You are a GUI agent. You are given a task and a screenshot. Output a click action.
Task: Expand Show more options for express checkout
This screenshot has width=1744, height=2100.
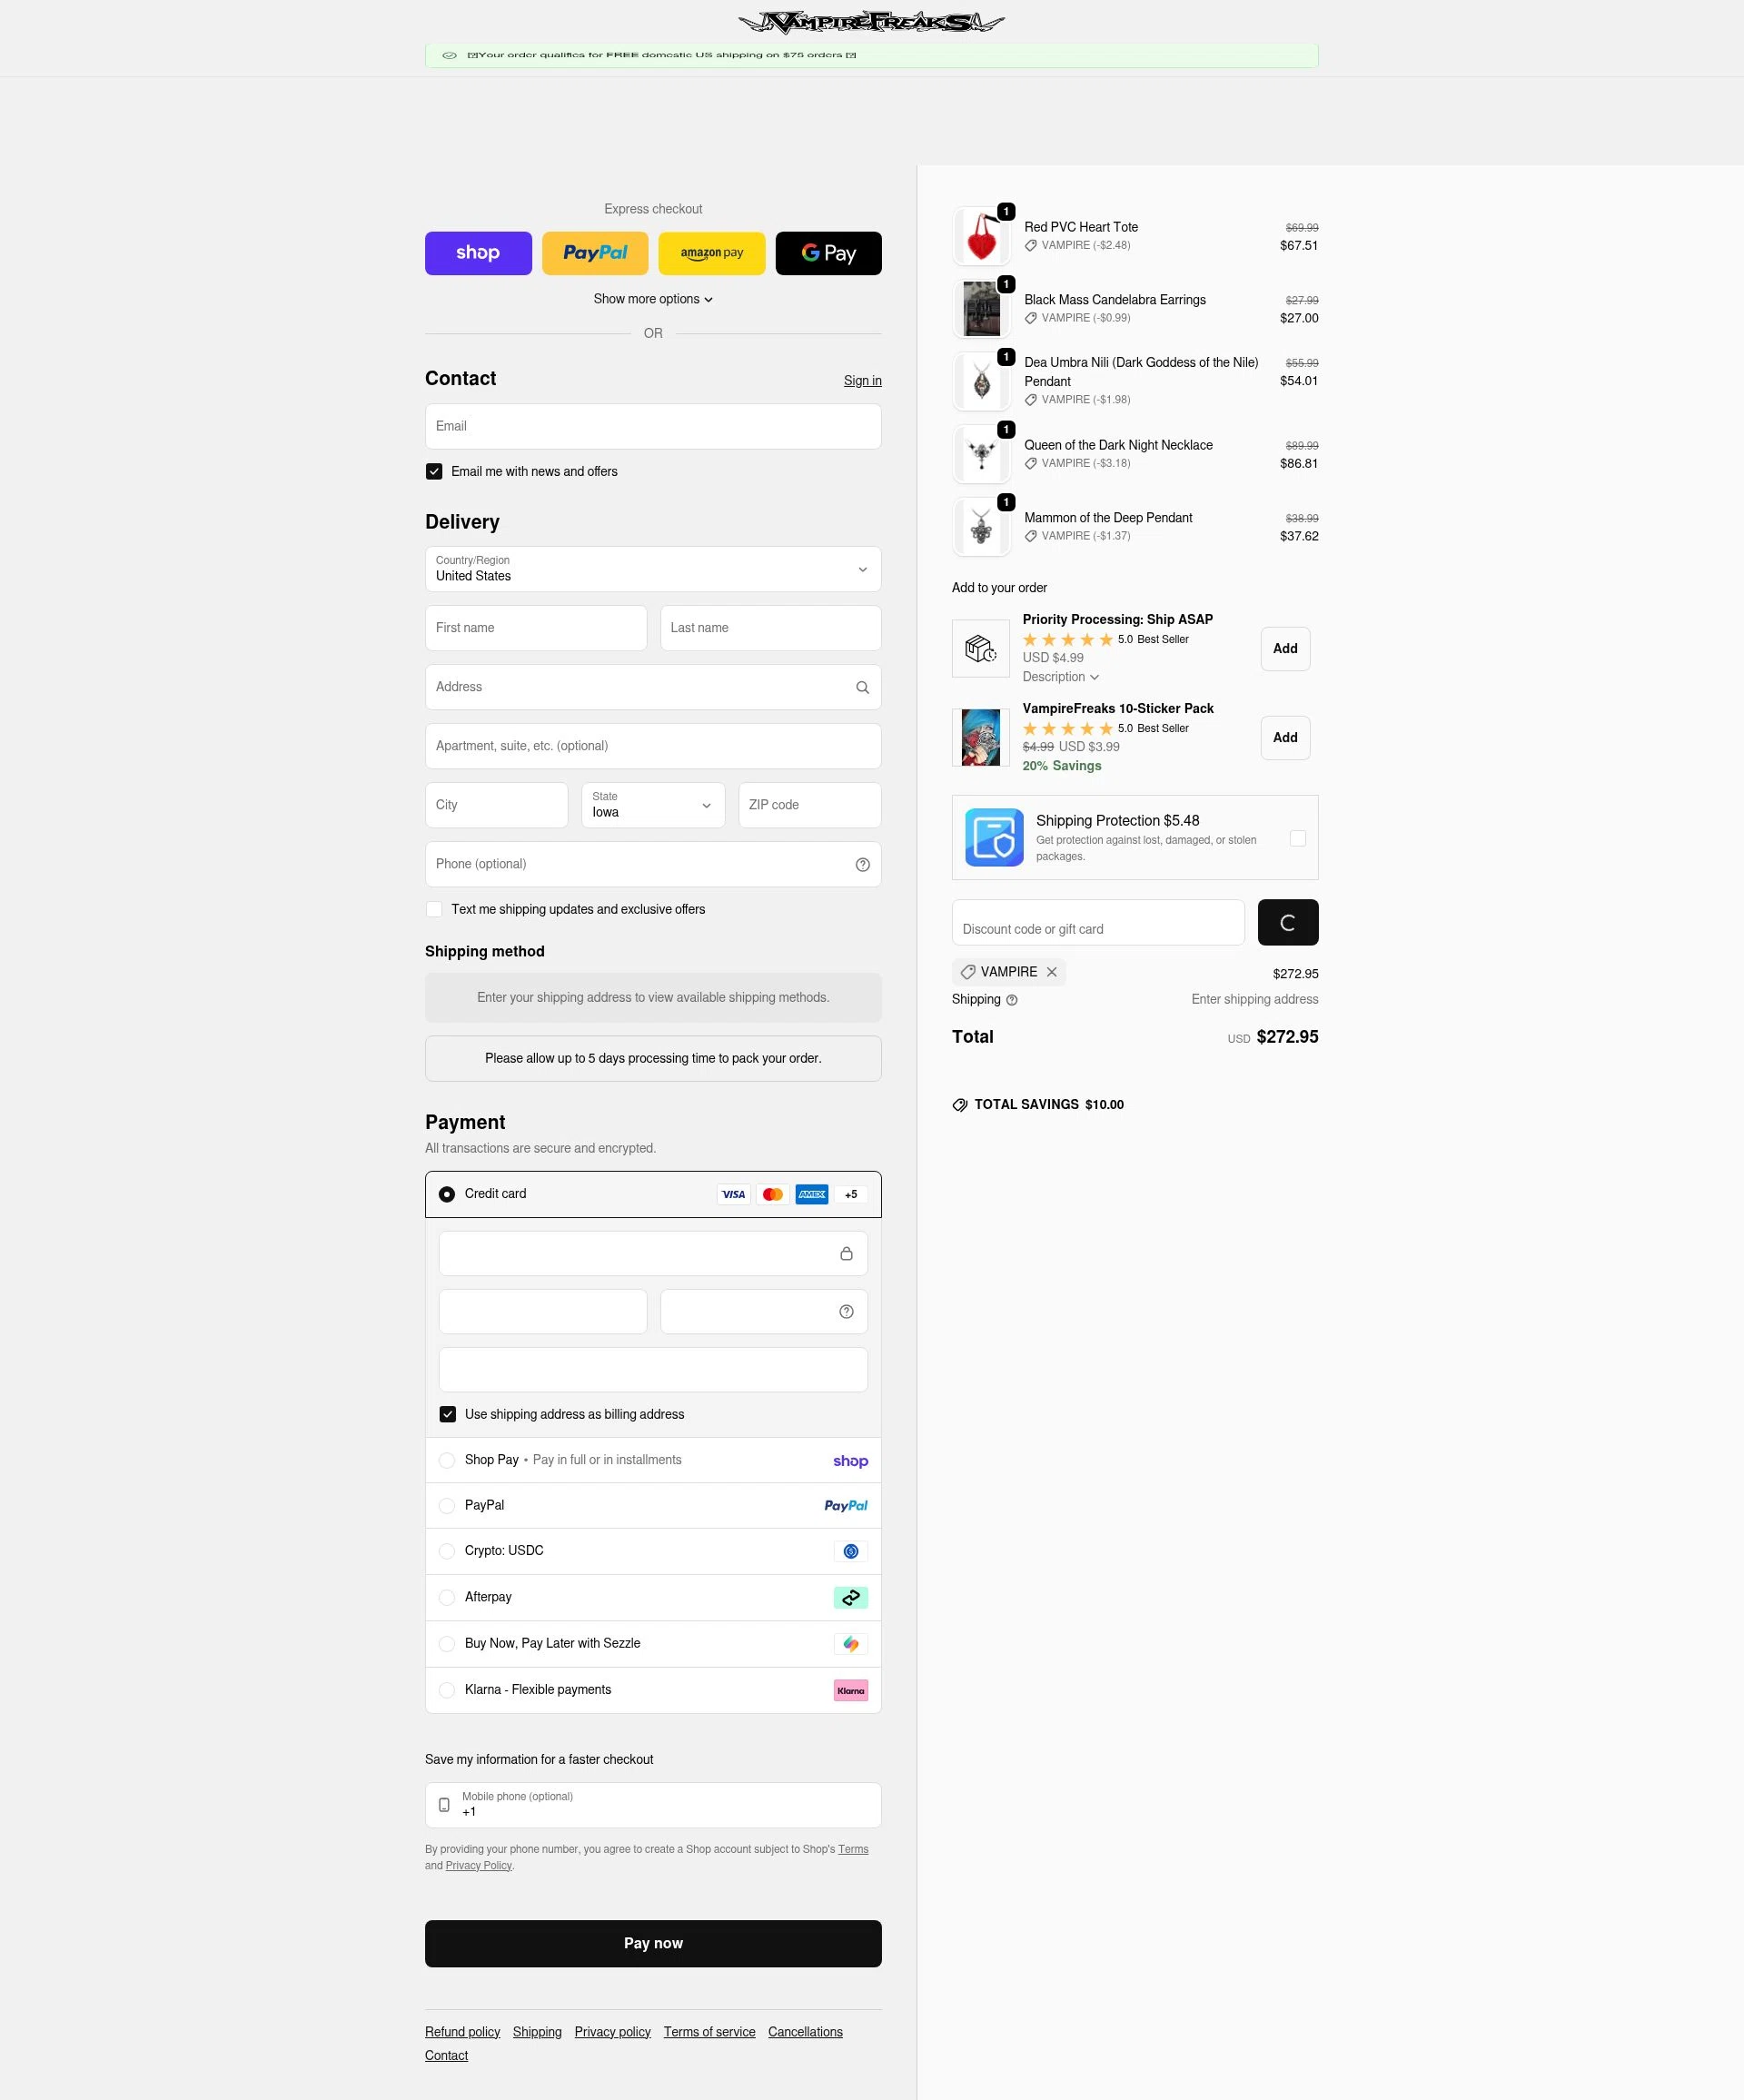point(653,299)
